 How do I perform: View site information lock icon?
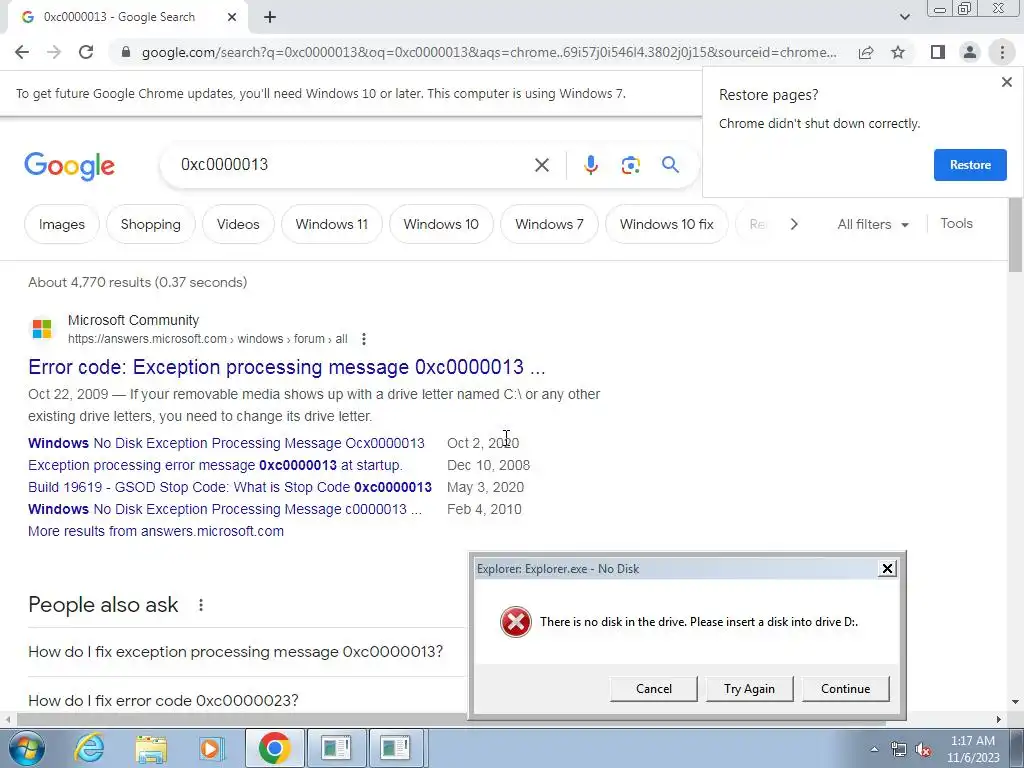pos(126,52)
